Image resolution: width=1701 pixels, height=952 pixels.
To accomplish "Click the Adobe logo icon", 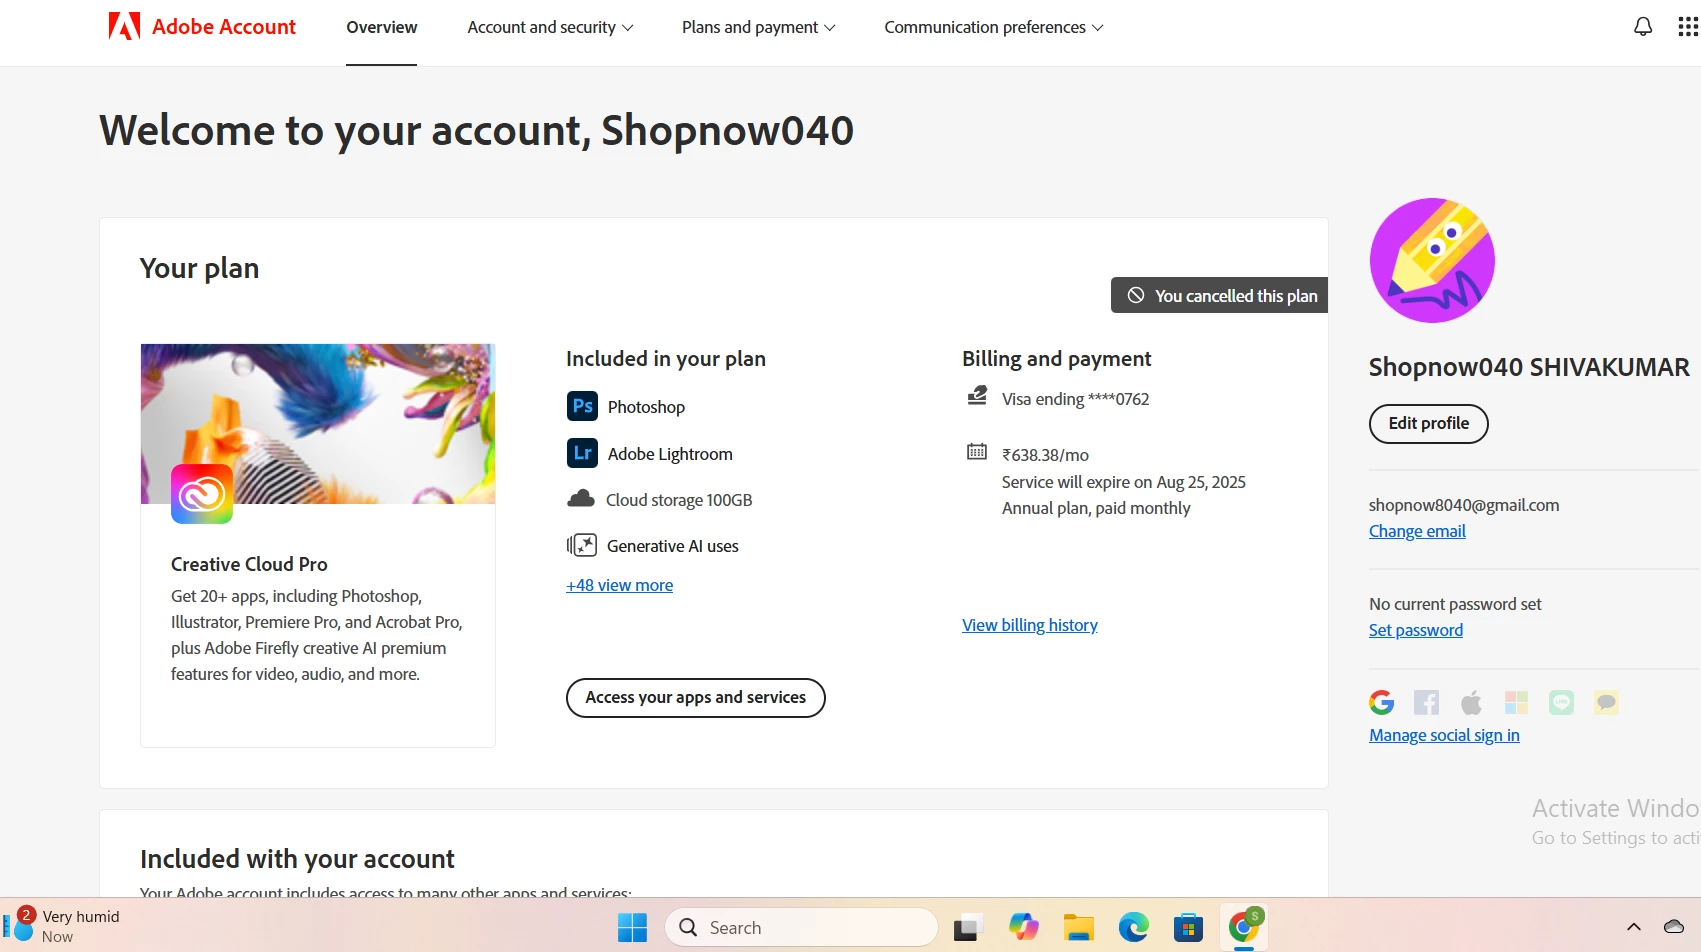I will coord(124,26).
